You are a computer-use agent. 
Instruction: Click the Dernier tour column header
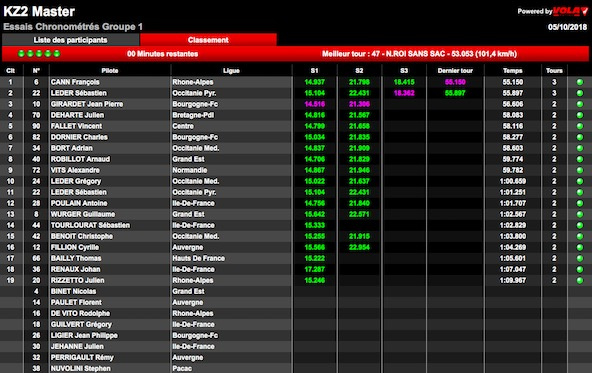455,71
